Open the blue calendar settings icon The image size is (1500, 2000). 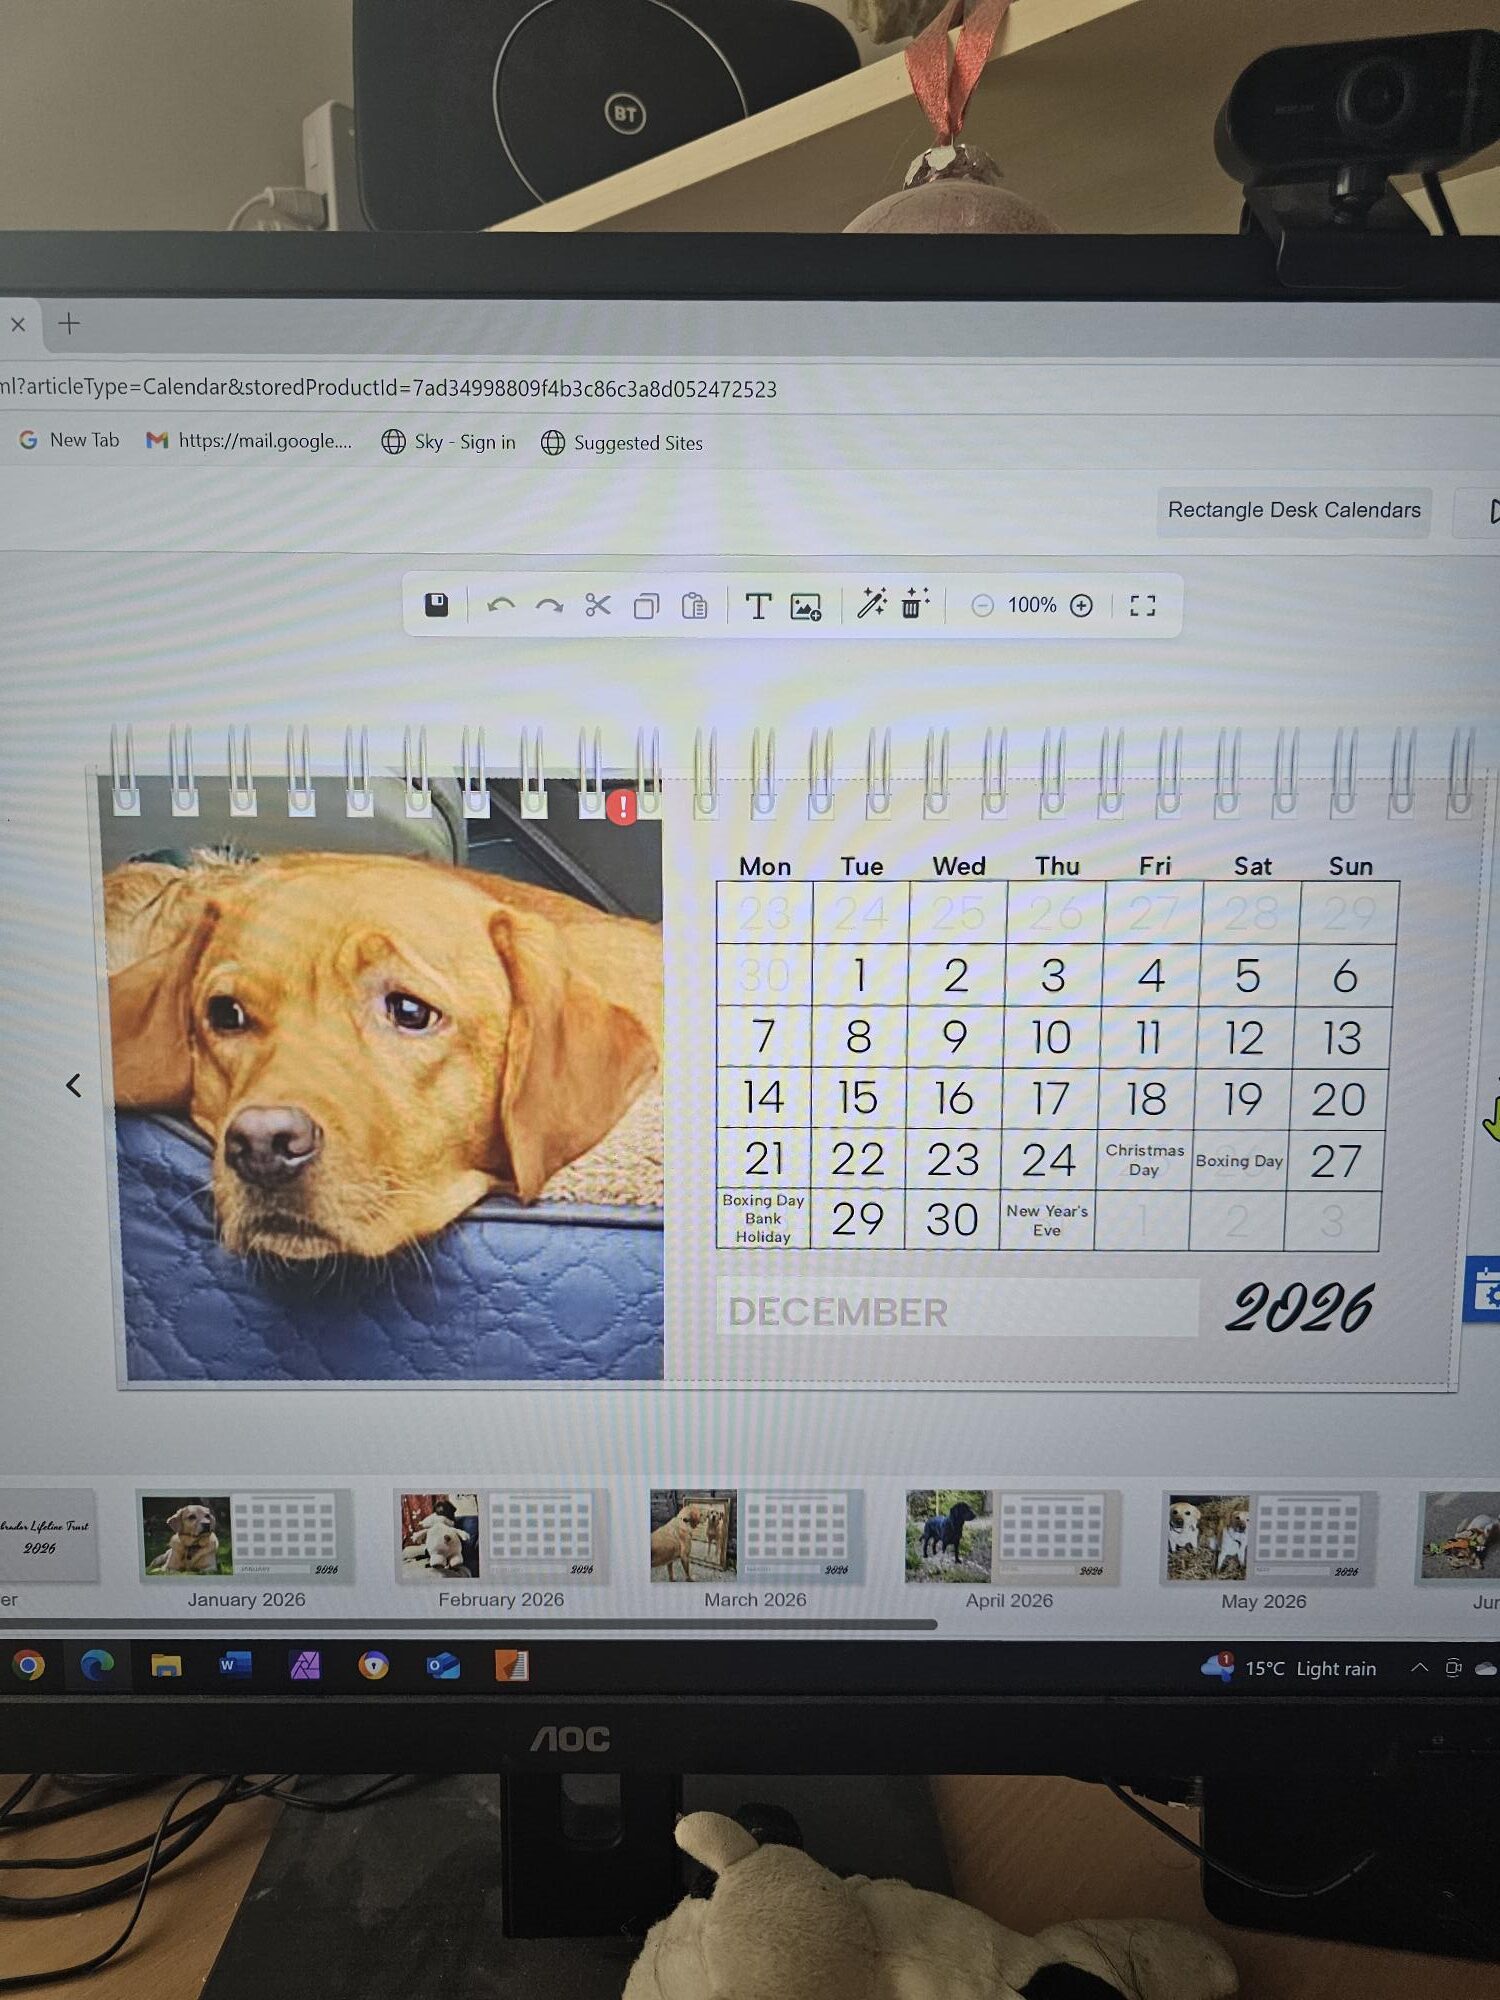tap(1483, 1289)
